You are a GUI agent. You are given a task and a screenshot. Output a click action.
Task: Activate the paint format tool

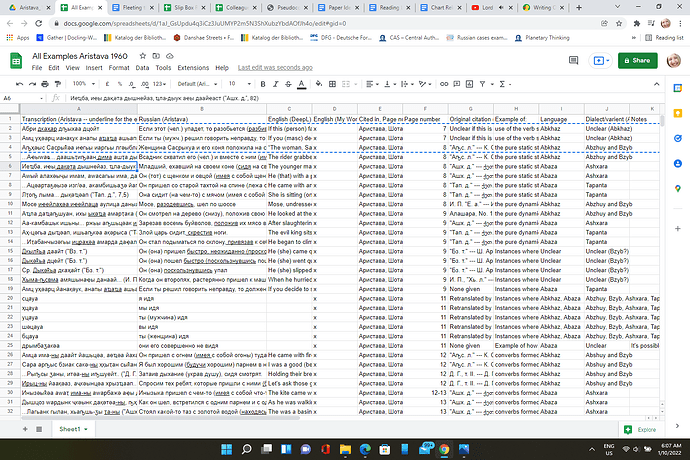(58, 84)
